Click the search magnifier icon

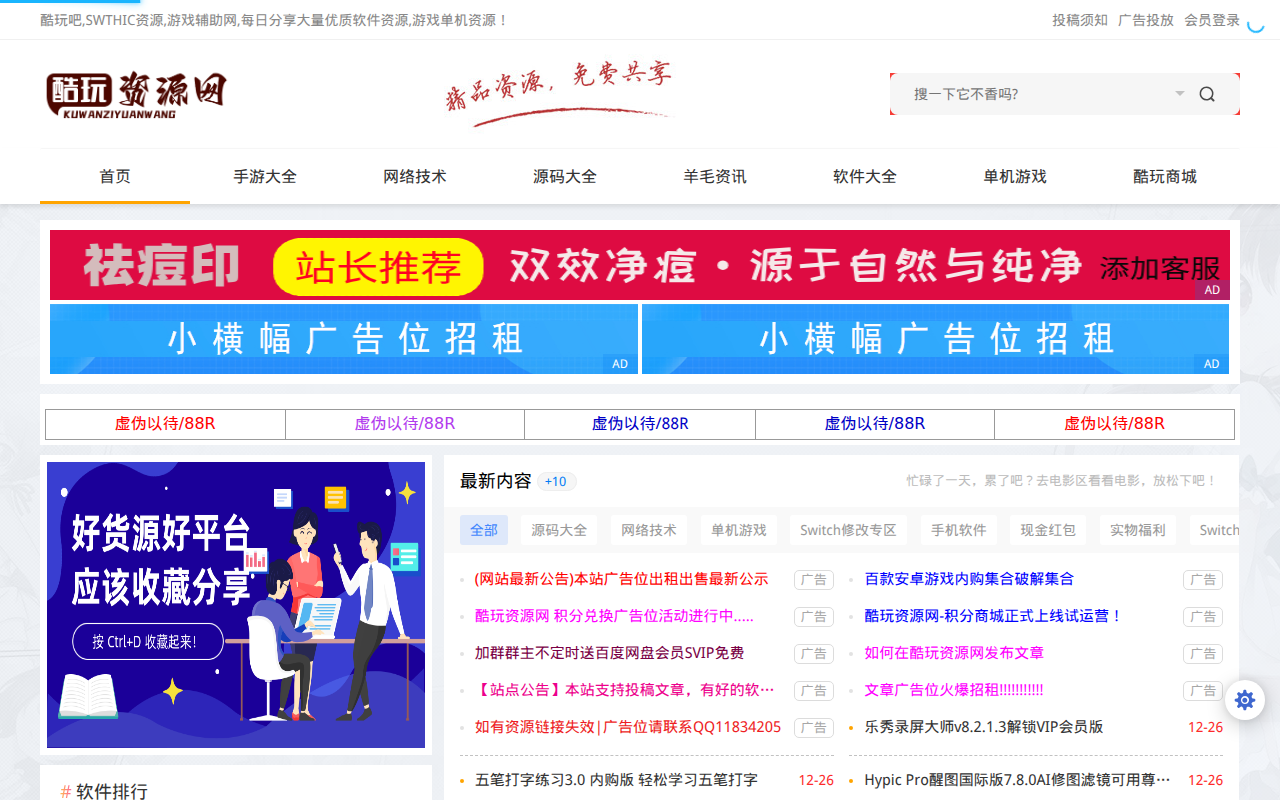pos(1207,93)
